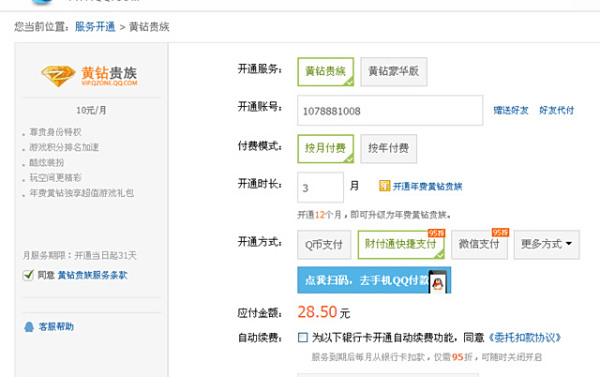Click 年费黄钻独享超值游戏礼包 benefit text

[x=82, y=193]
